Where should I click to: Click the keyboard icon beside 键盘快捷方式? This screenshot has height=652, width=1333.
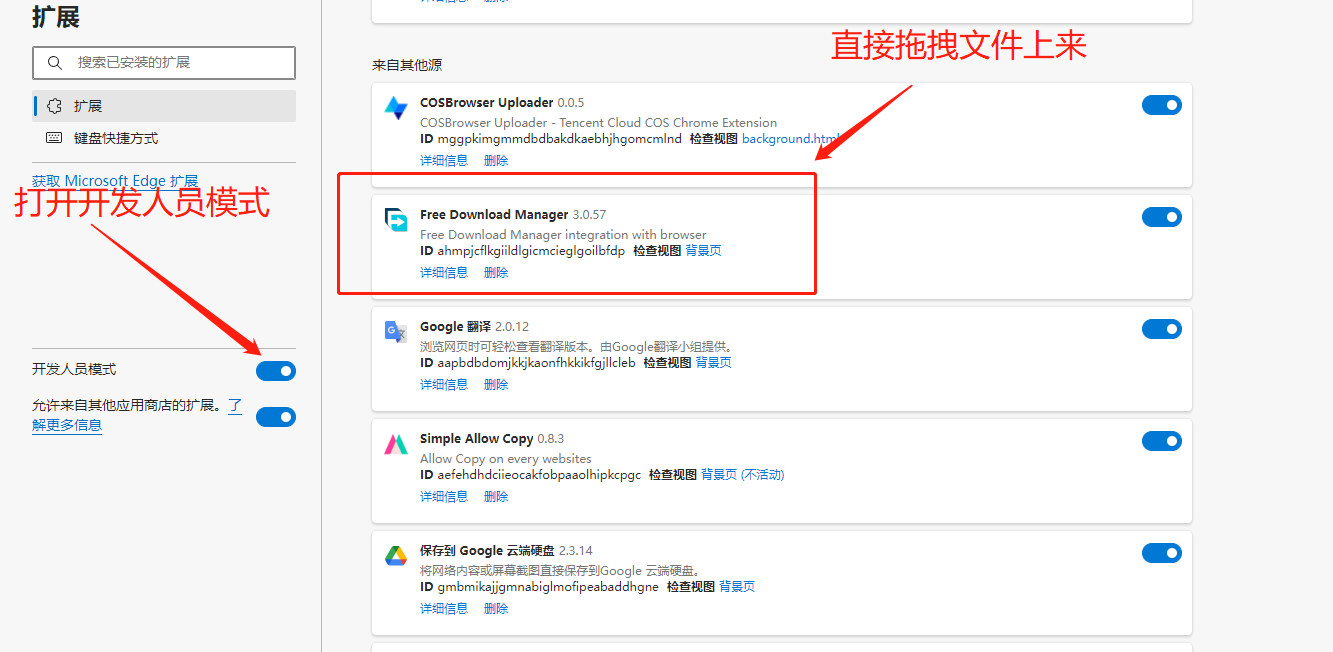[x=53, y=136]
